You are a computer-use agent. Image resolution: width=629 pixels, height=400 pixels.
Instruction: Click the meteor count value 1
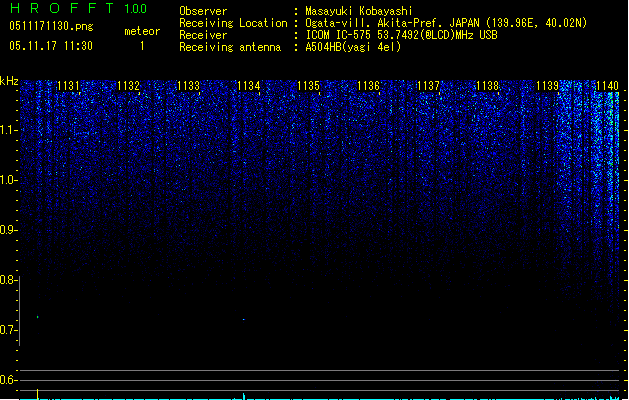[x=142, y=46]
